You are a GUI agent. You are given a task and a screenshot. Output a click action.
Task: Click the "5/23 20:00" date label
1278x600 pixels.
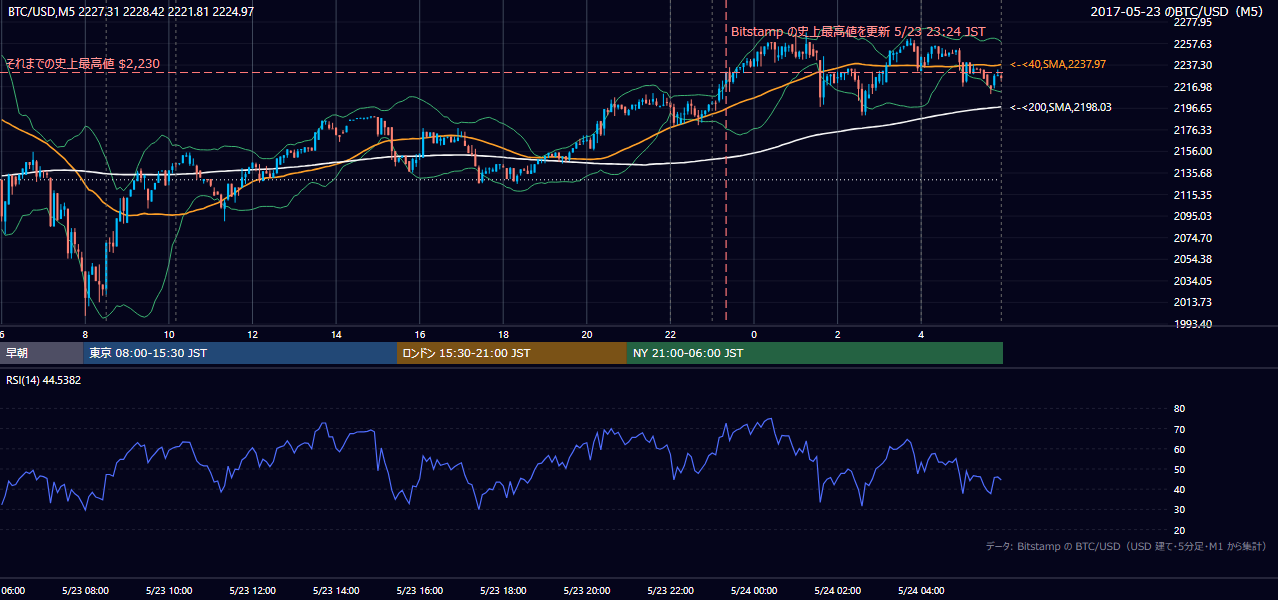coord(586,590)
